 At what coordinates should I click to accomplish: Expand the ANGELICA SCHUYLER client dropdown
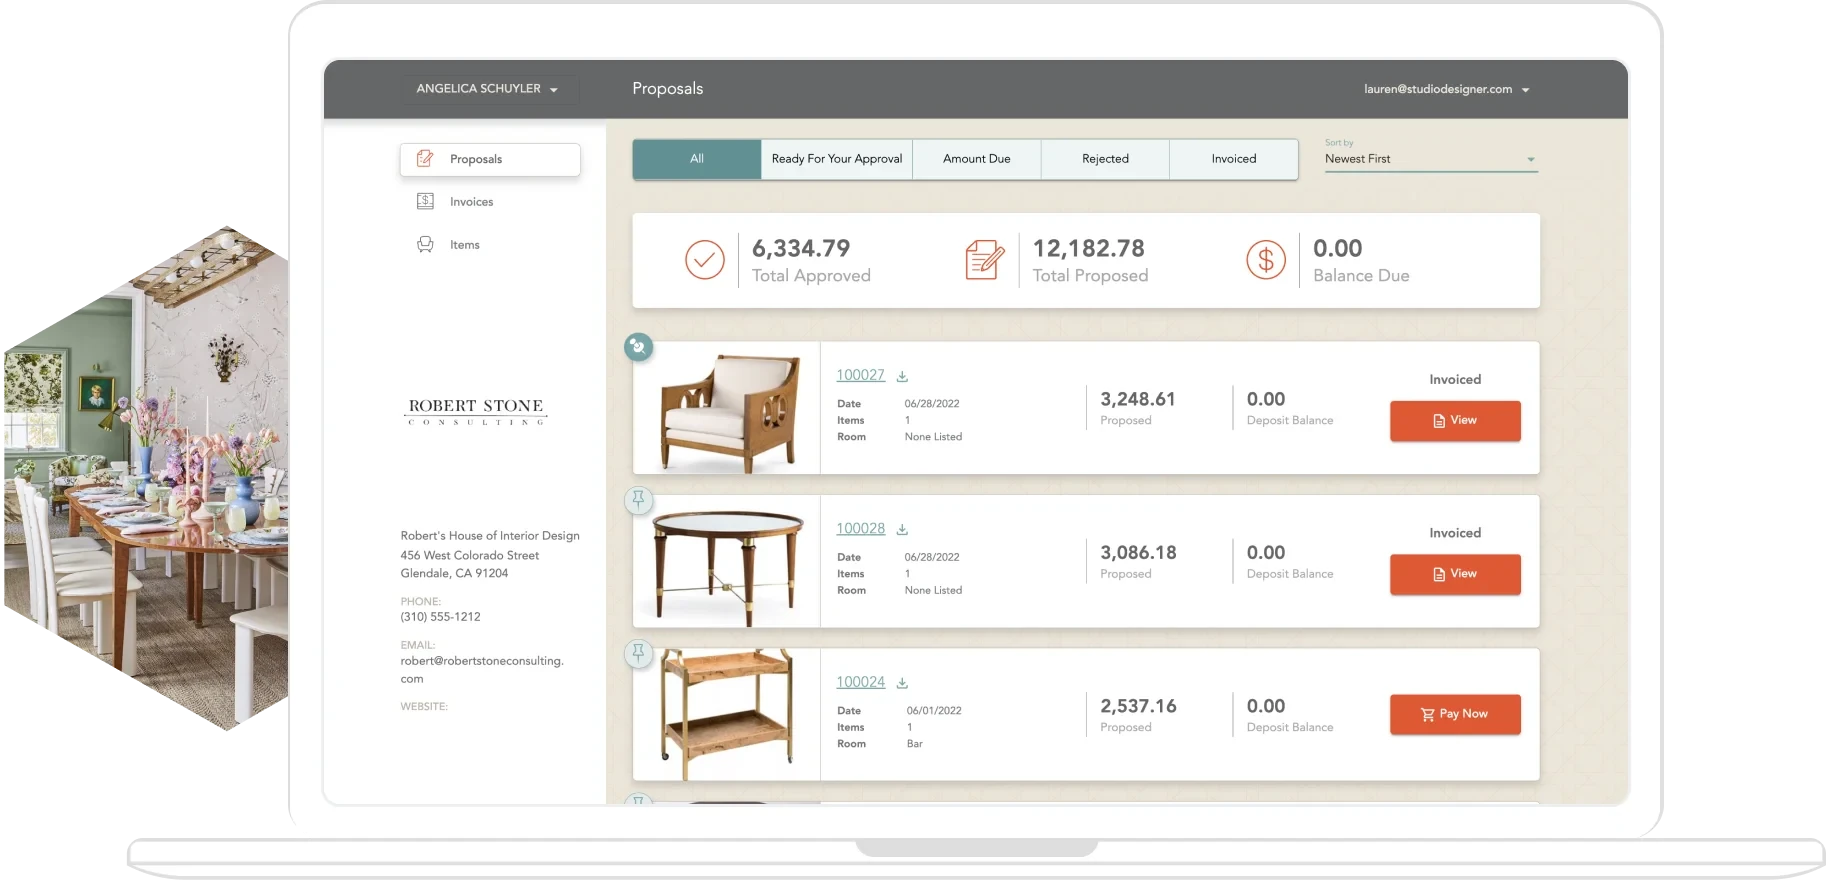point(489,89)
